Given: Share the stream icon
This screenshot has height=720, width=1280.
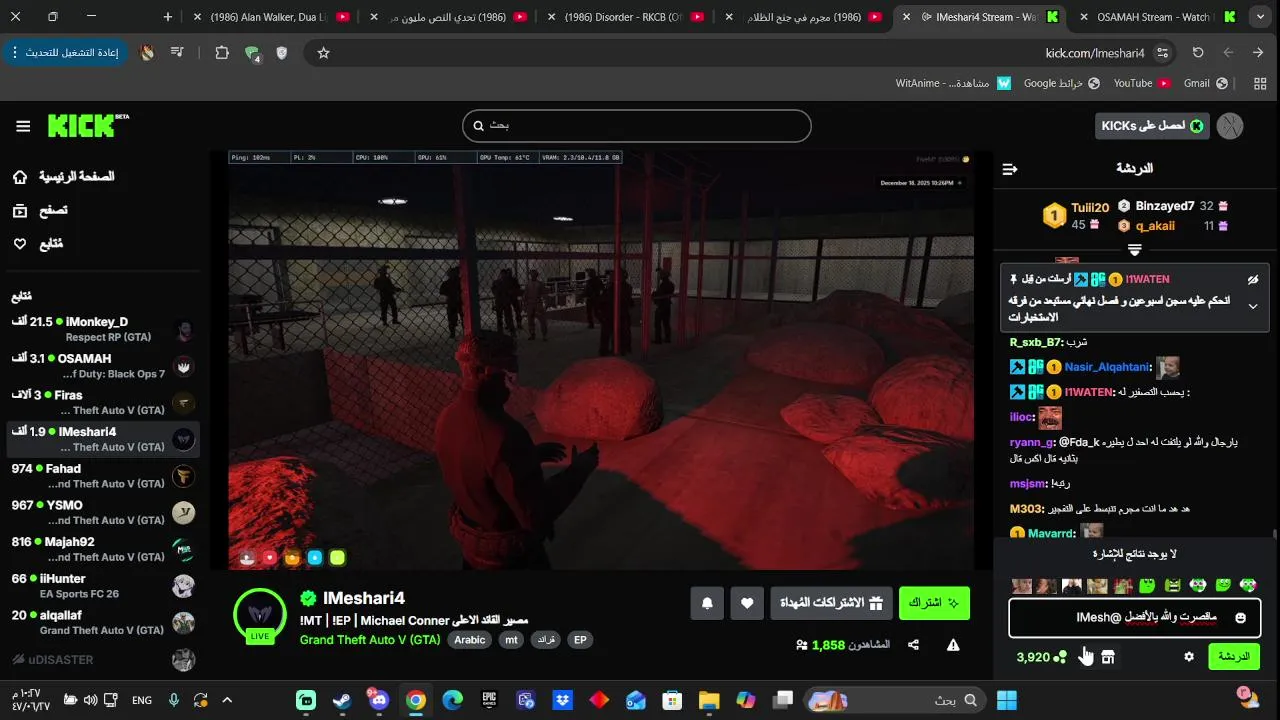Looking at the screenshot, I should click(x=913, y=645).
